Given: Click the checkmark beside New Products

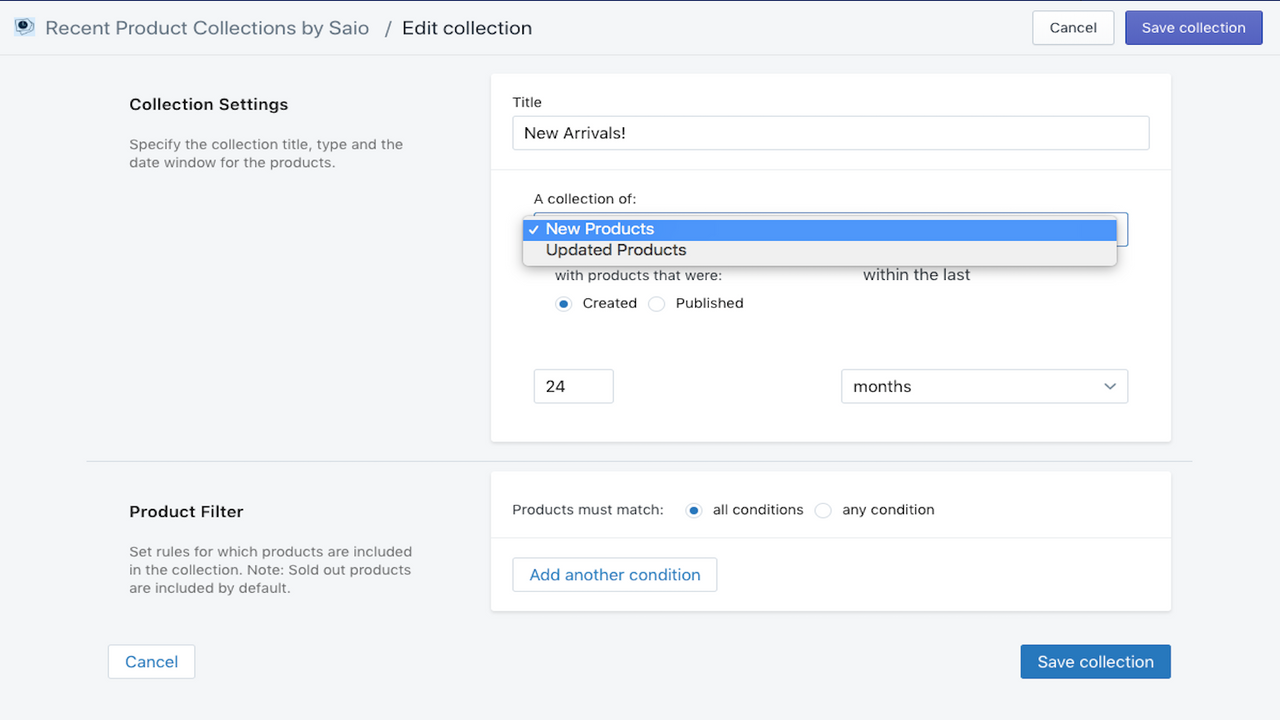Looking at the screenshot, I should 534,230.
